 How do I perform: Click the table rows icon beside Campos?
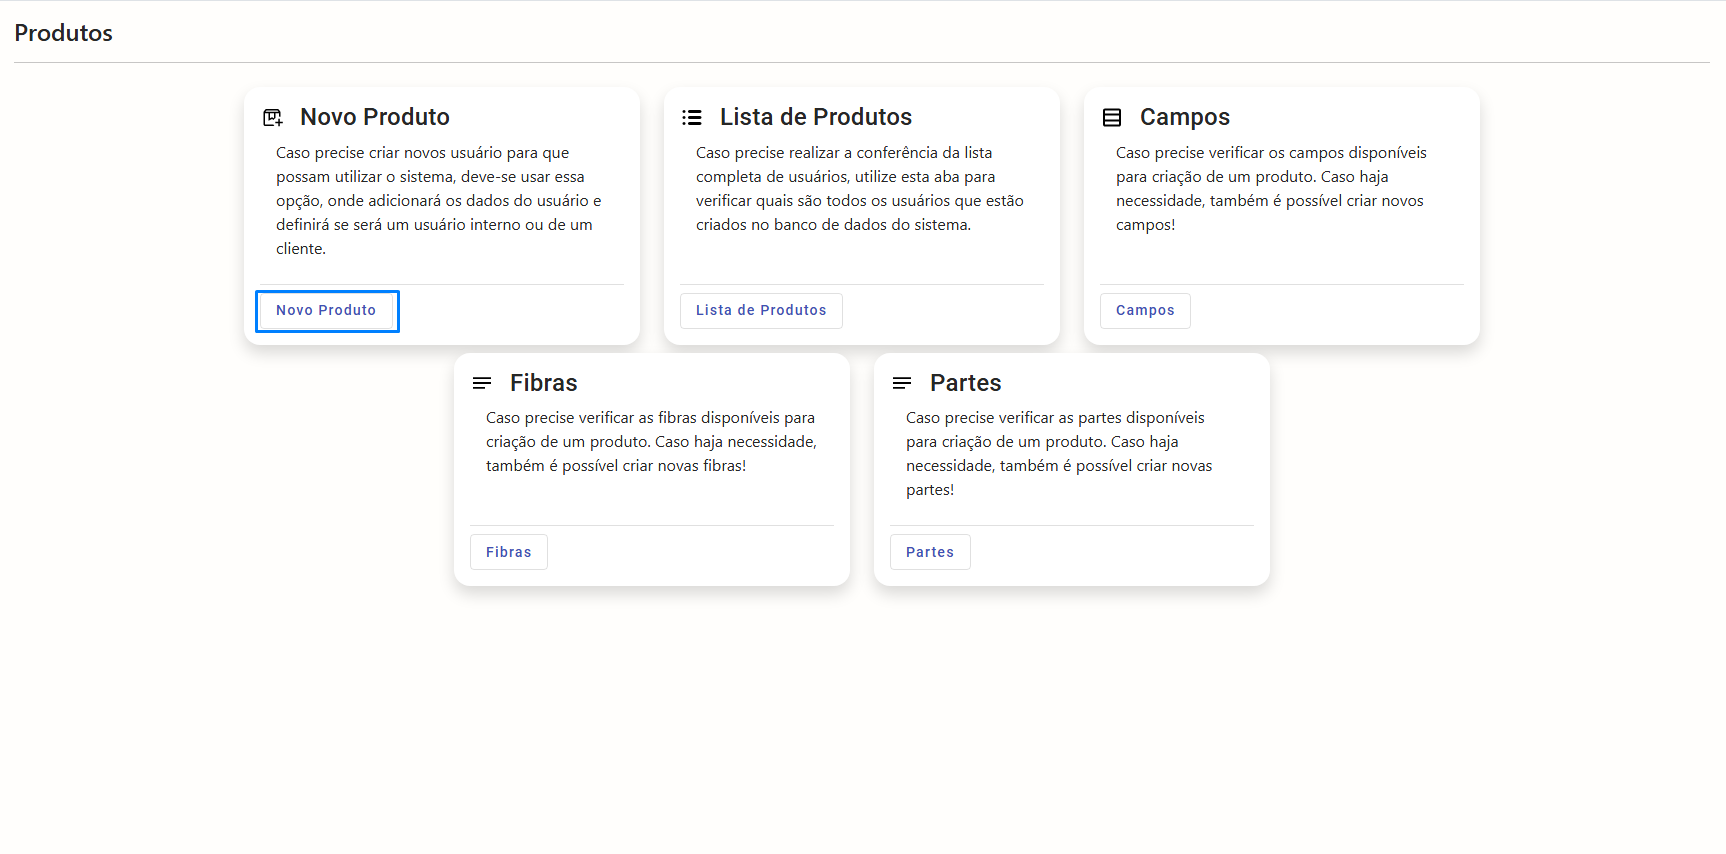[x=1112, y=118]
